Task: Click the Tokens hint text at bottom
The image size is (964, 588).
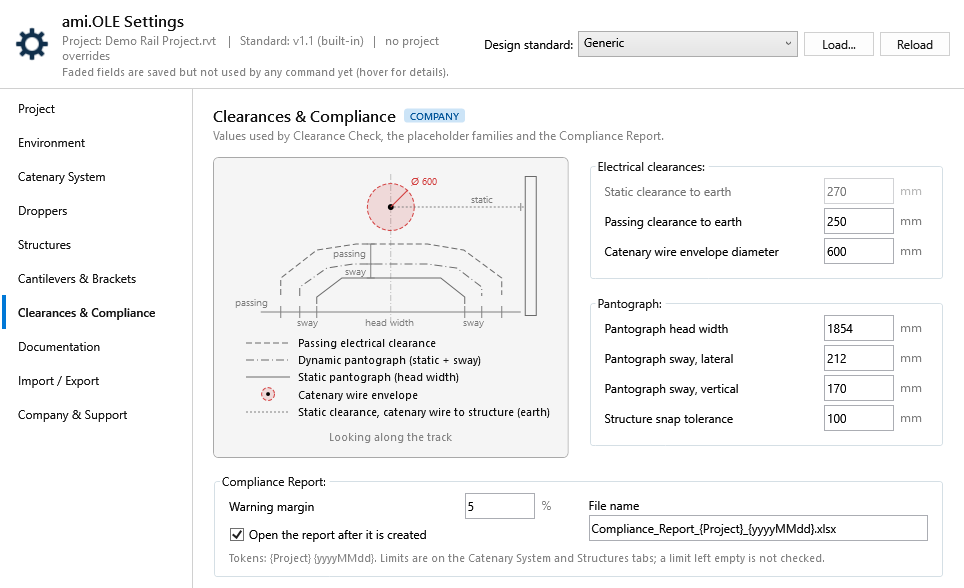Action: click(x=527, y=558)
